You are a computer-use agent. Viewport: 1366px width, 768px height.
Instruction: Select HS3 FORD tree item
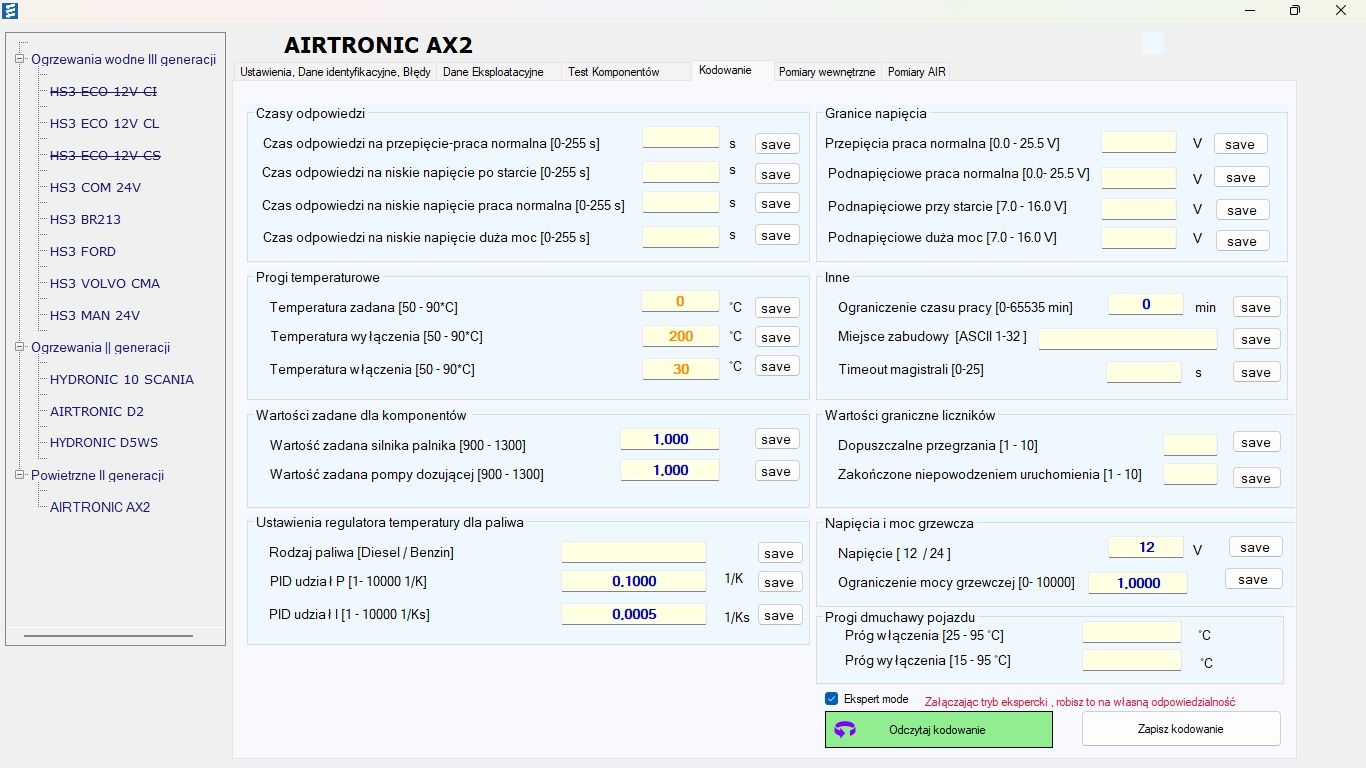pos(83,251)
